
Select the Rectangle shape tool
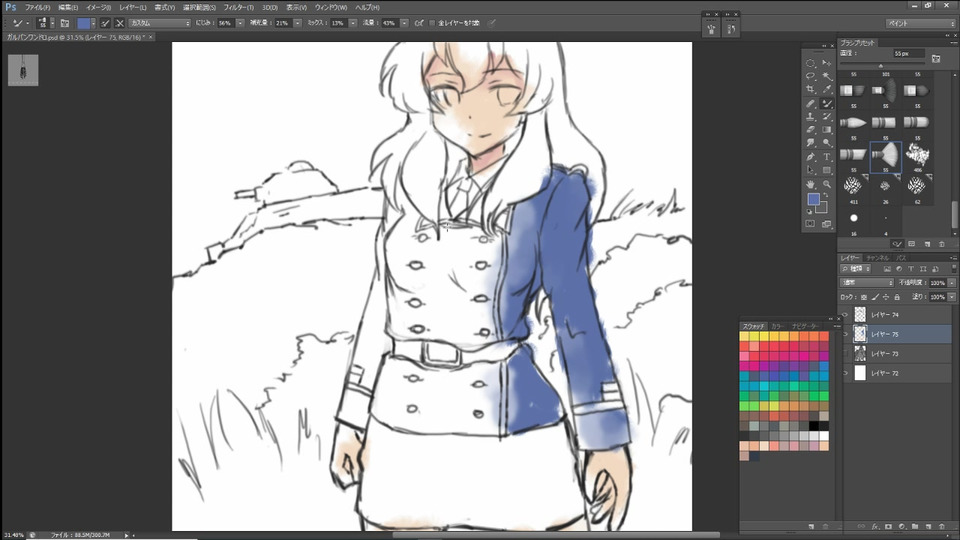[827, 170]
